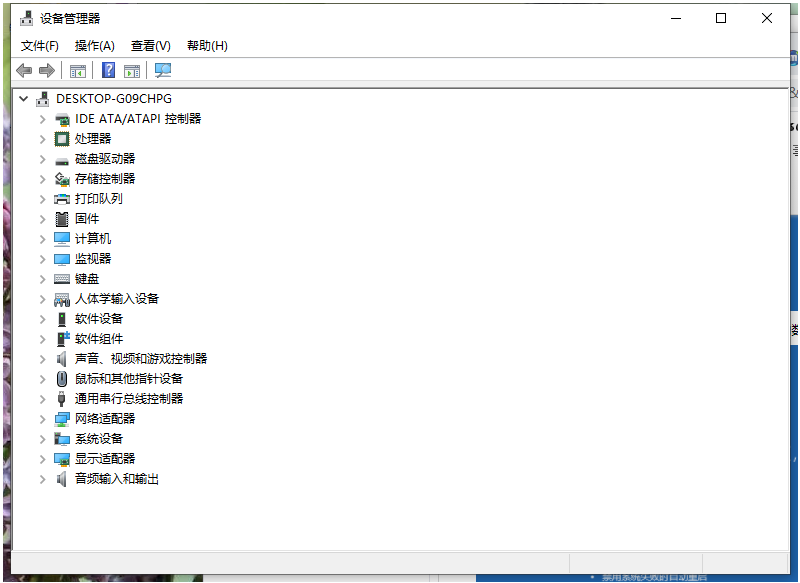Click the 存储控制器 icon
Viewport: 800px width, 583px height.
pos(62,179)
